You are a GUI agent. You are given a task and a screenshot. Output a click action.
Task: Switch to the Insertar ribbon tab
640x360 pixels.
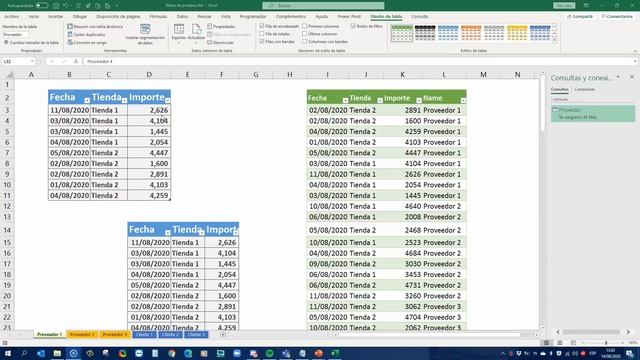pos(56,17)
